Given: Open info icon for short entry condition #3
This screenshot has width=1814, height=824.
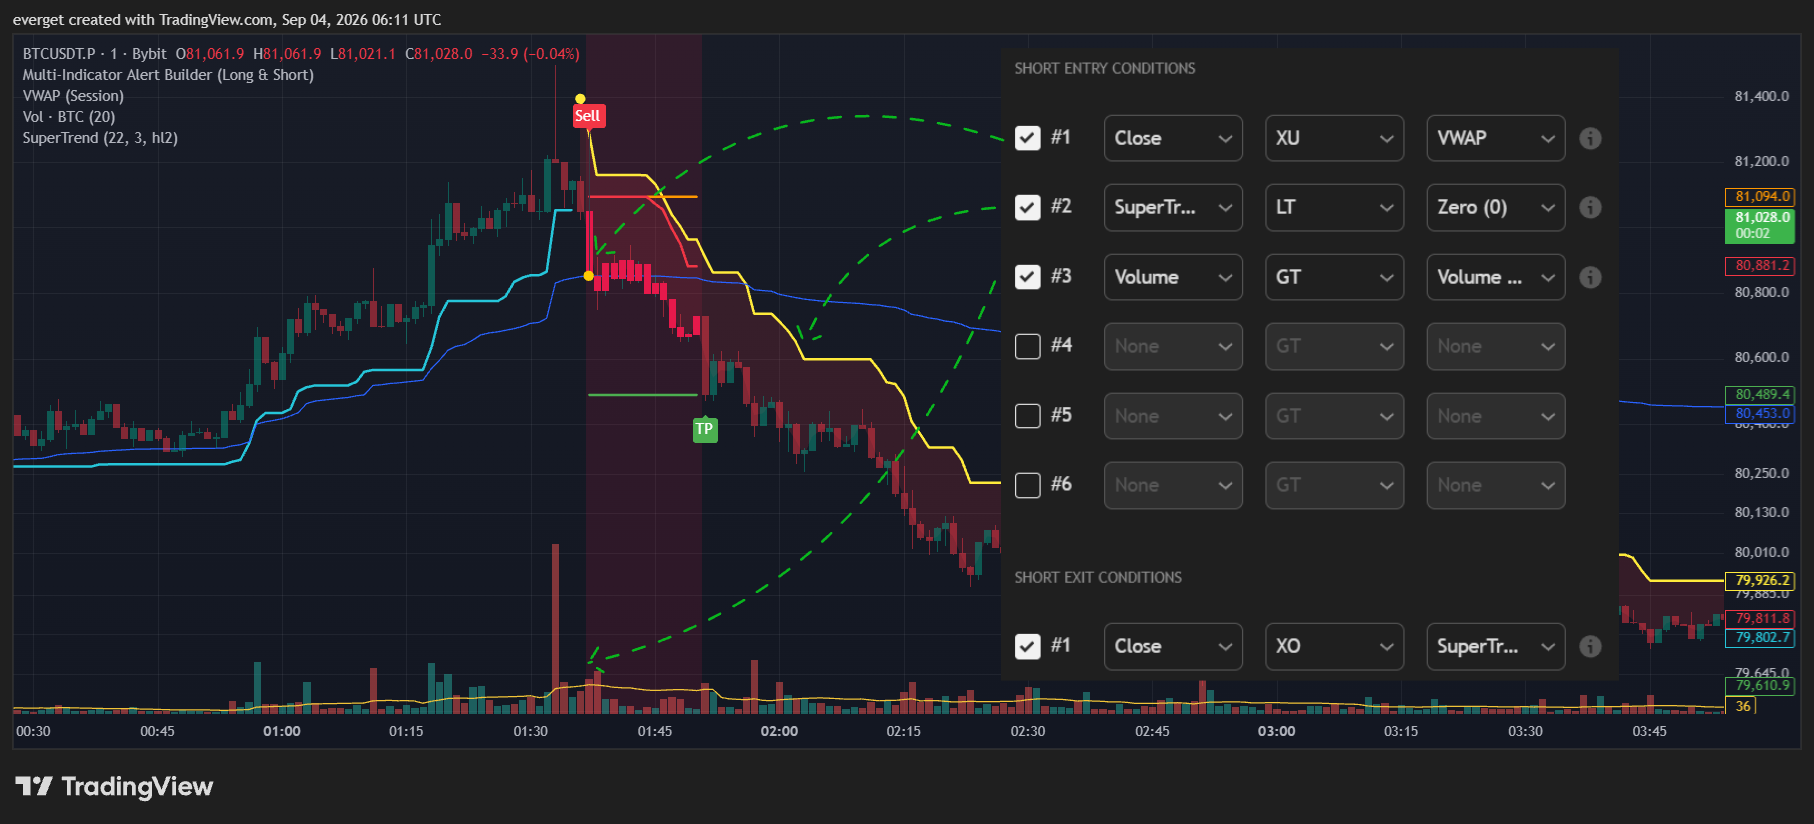Looking at the screenshot, I should pyautogui.click(x=1590, y=278).
